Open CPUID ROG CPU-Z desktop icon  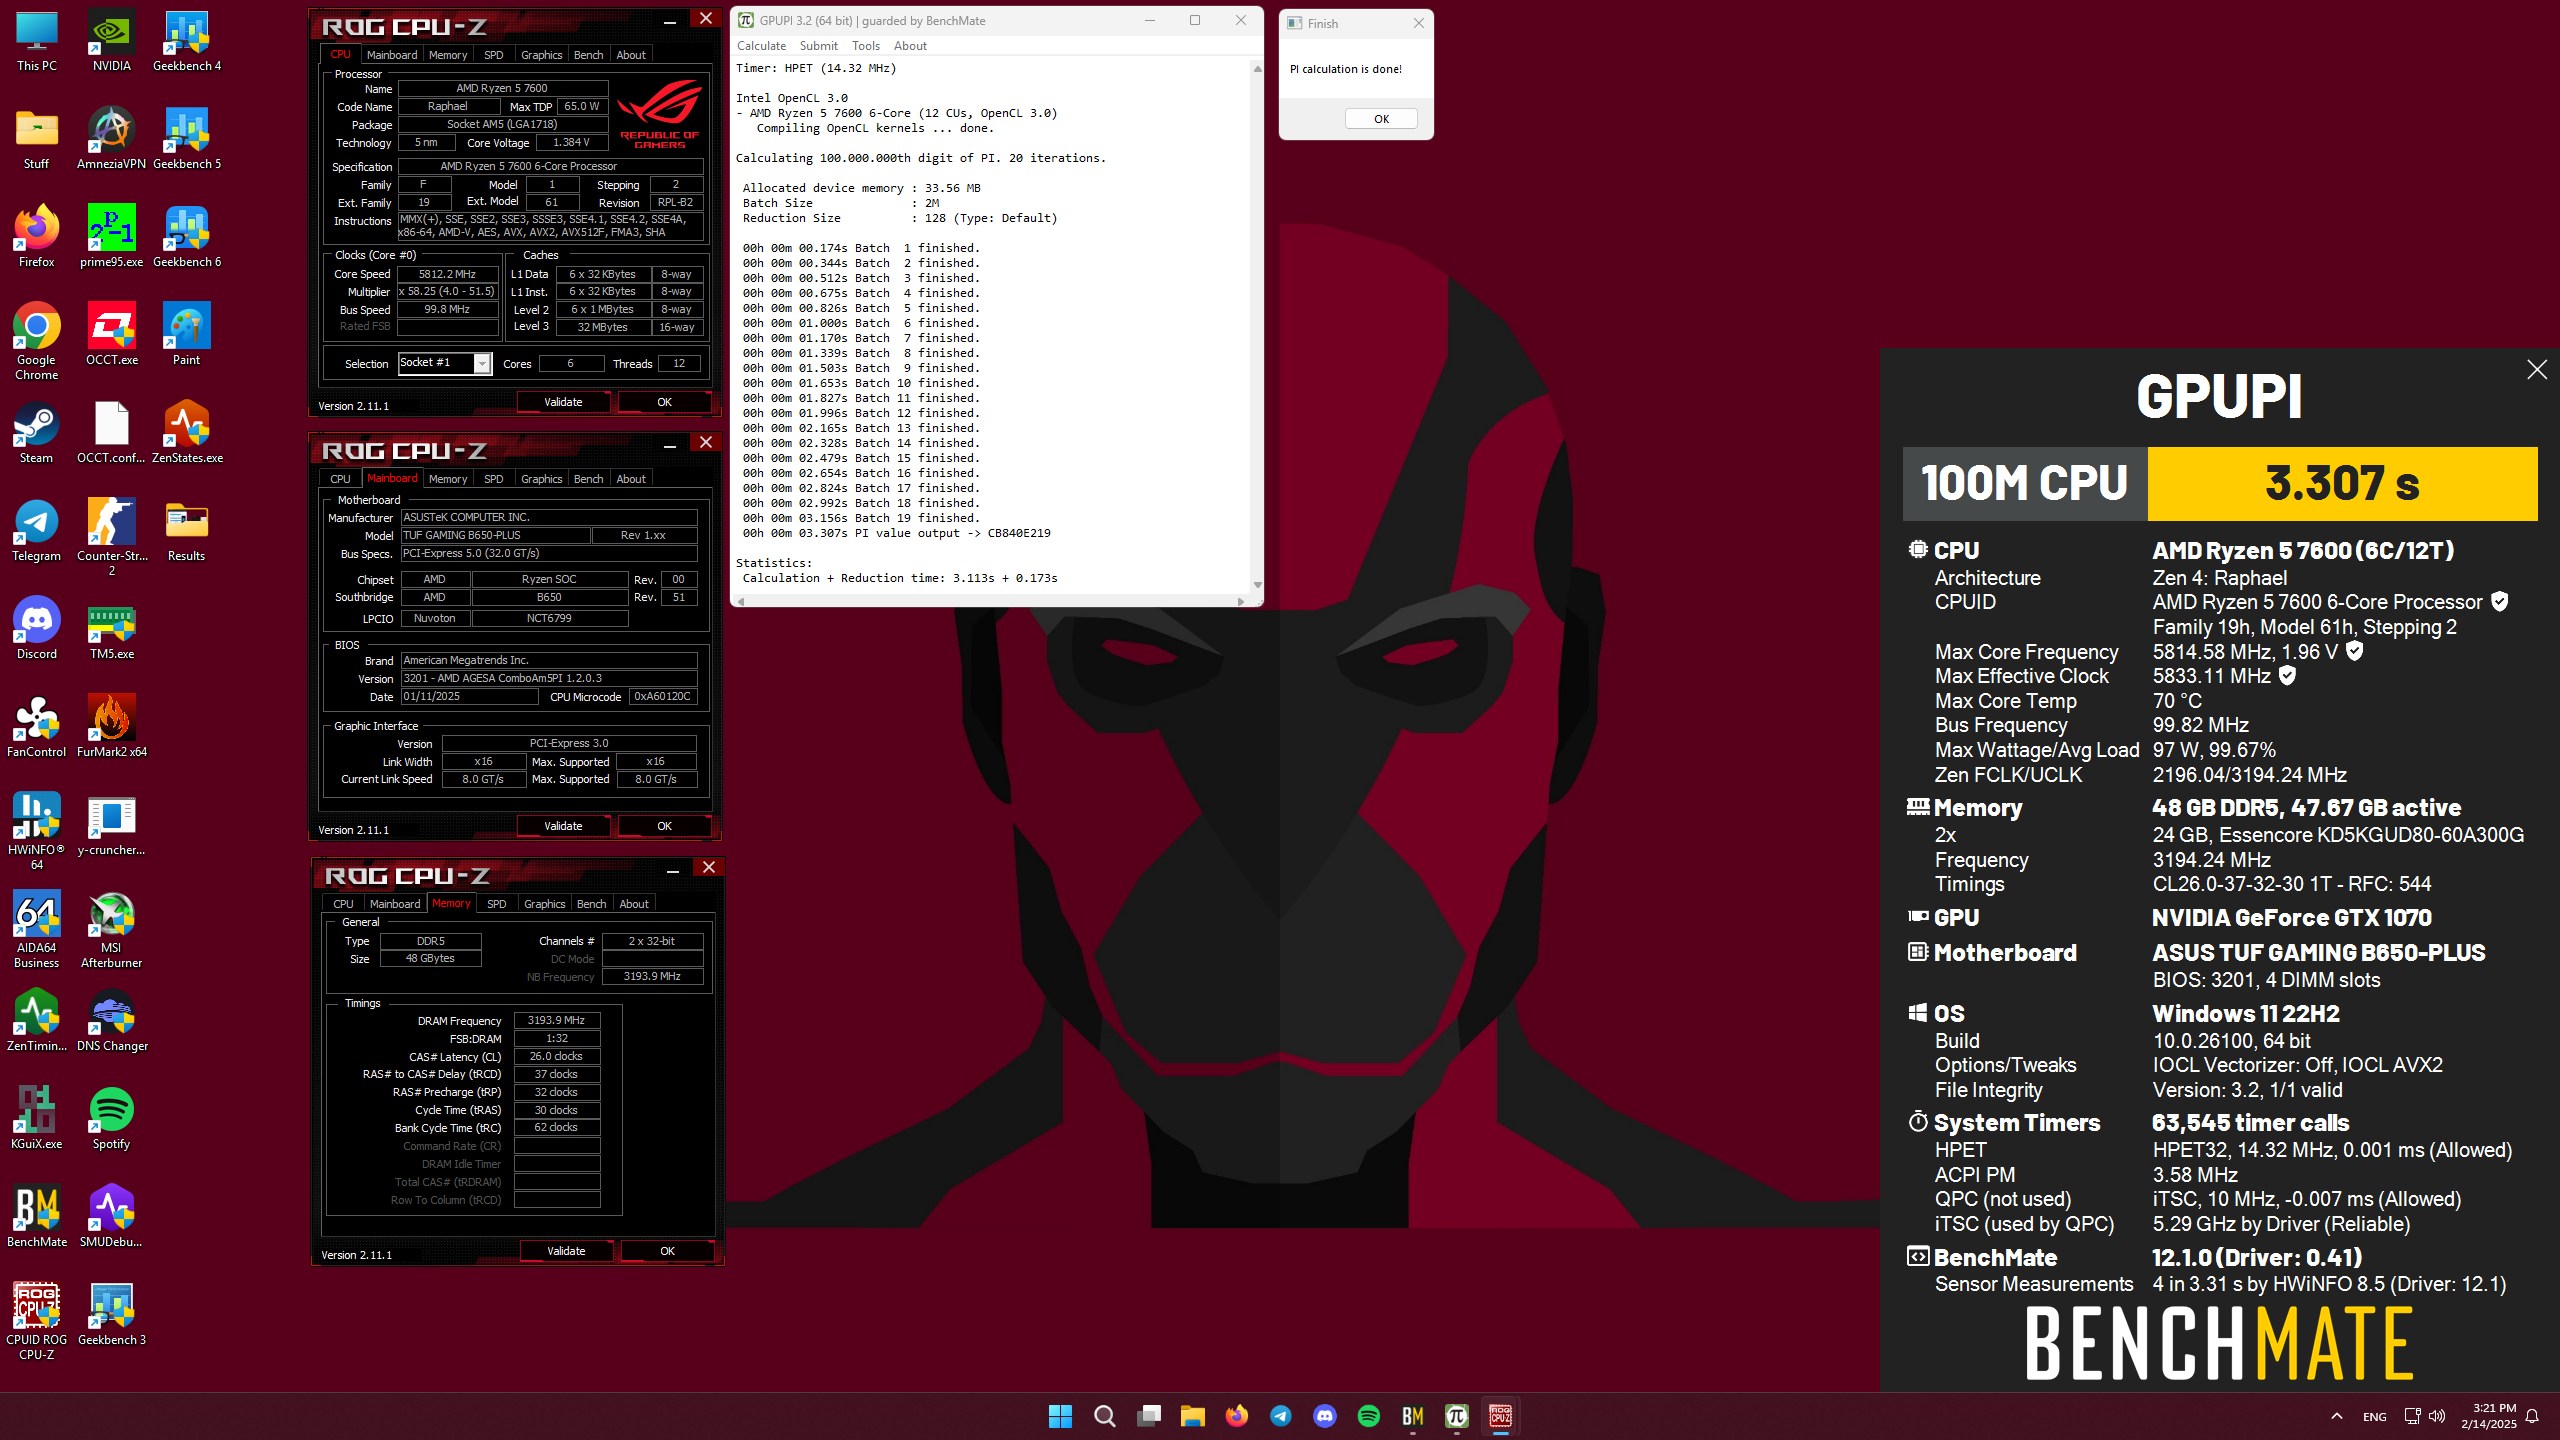tap(37, 1321)
